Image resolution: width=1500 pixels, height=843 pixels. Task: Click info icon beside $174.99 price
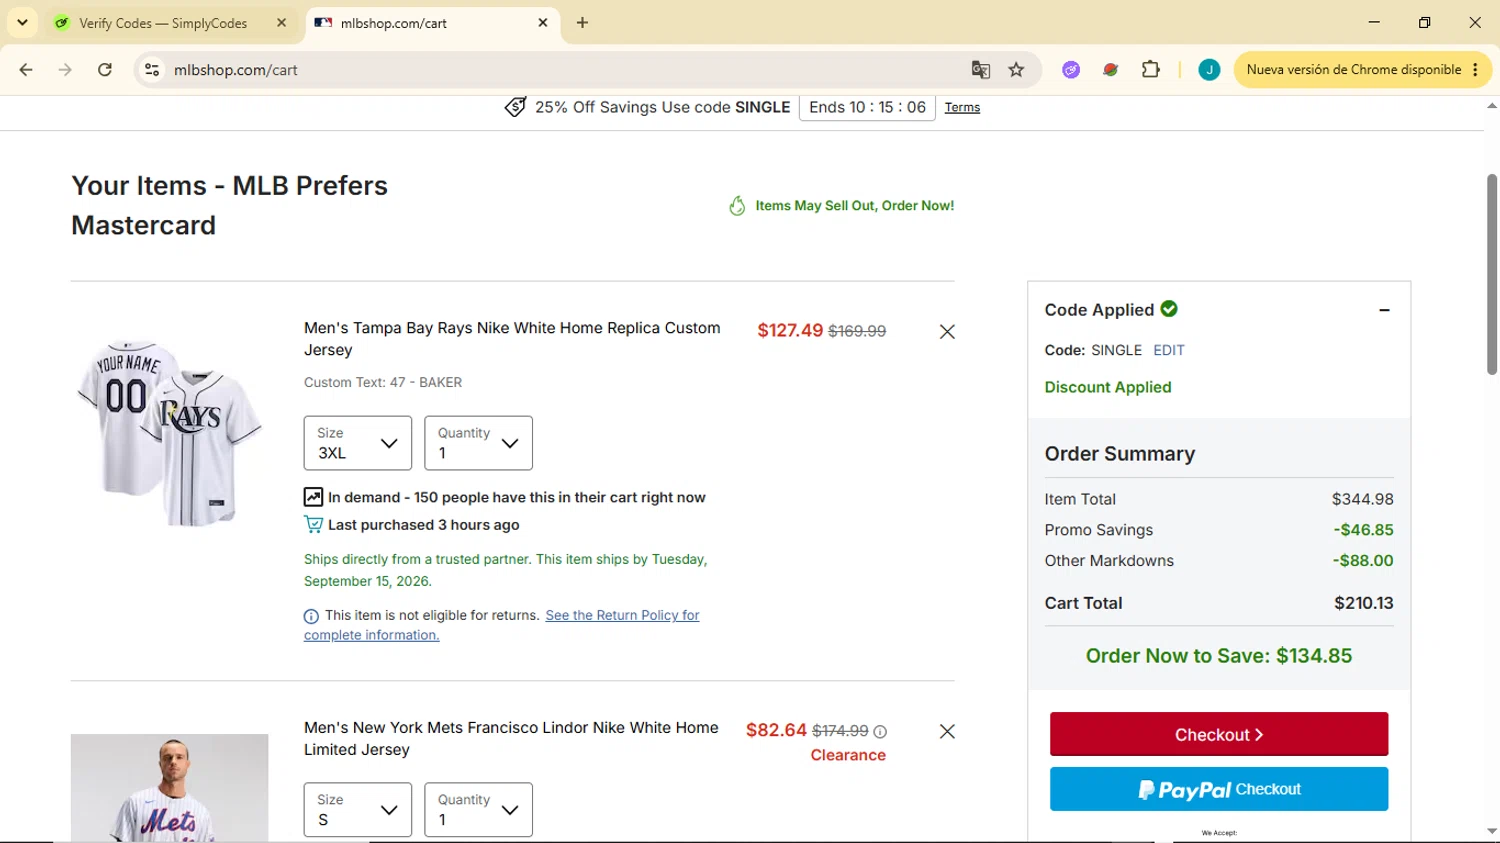coord(880,732)
